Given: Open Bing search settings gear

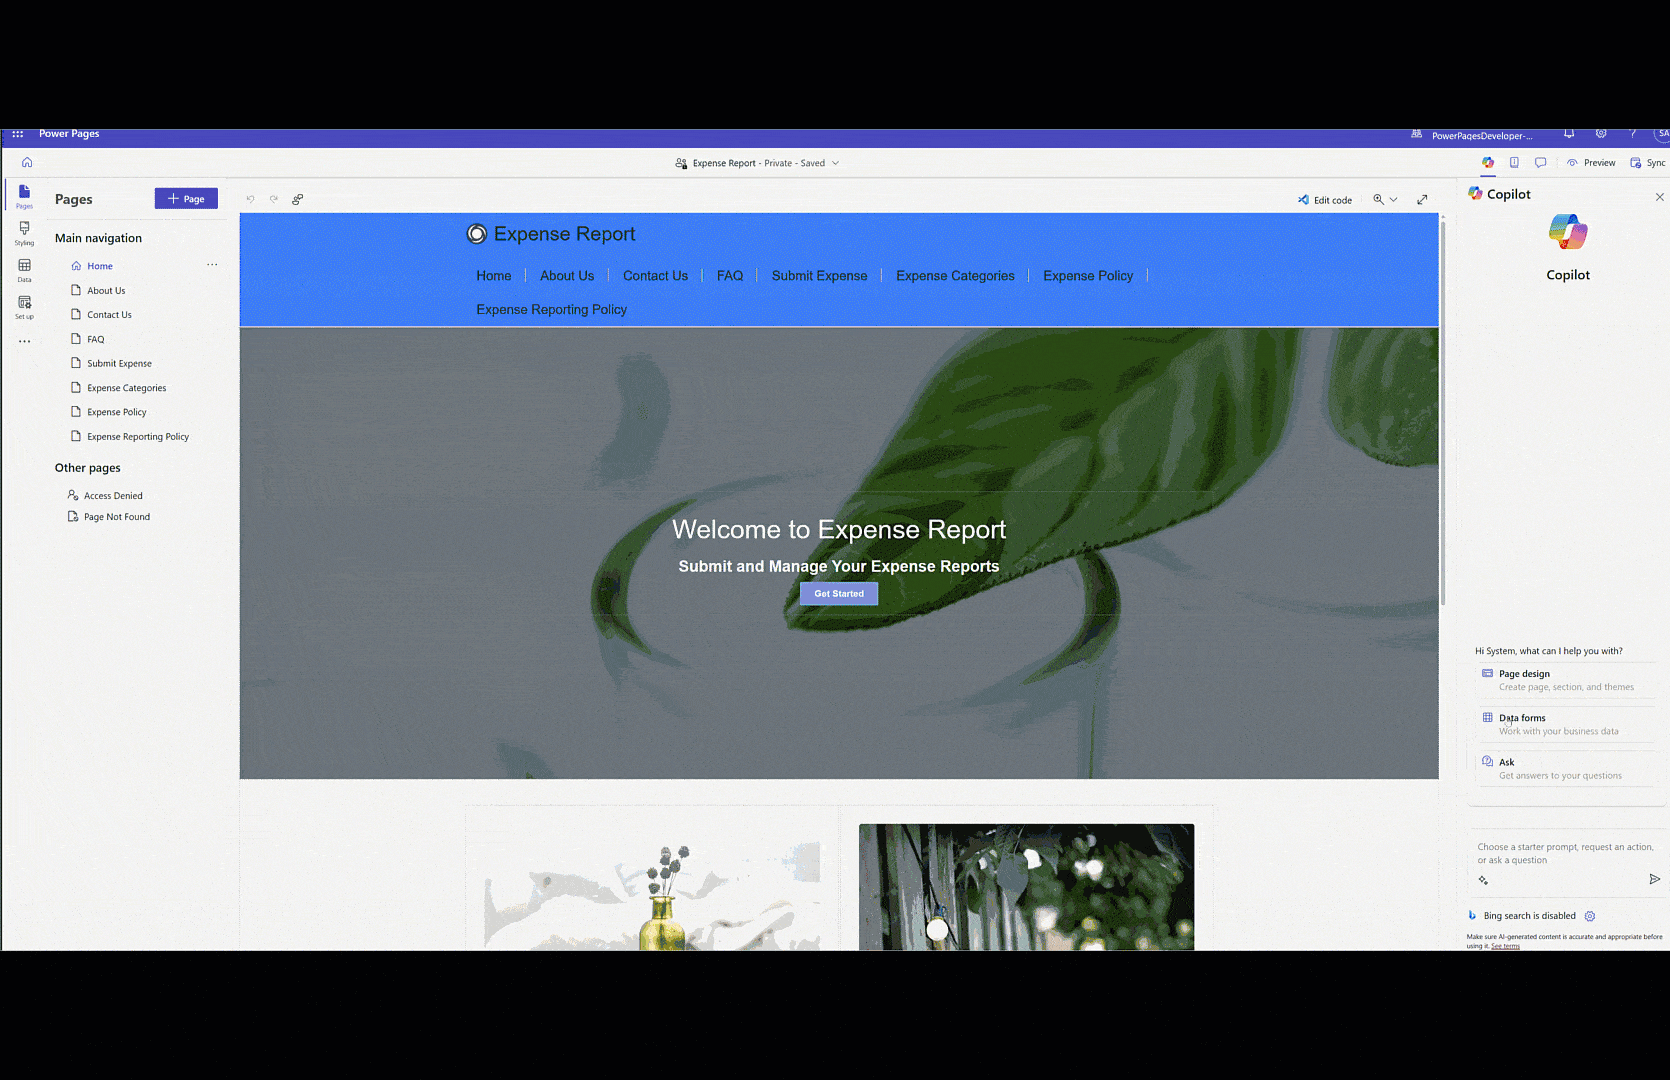Looking at the screenshot, I should click(x=1590, y=916).
